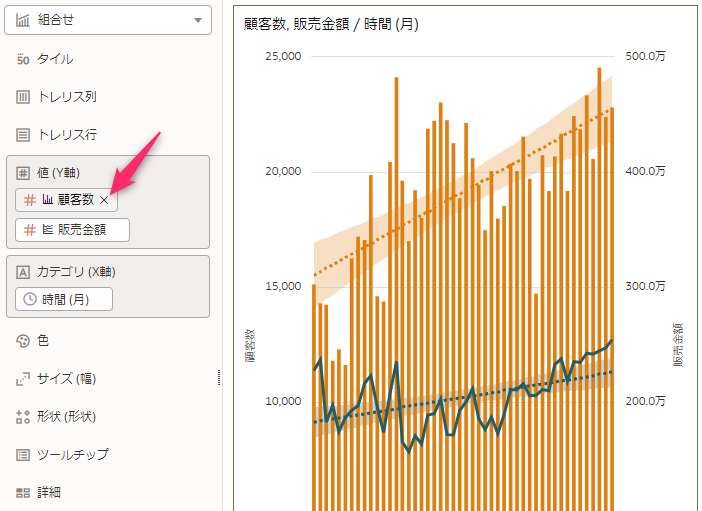
Task: Click the 500.0万 right axis label
Action: click(x=645, y=56)
